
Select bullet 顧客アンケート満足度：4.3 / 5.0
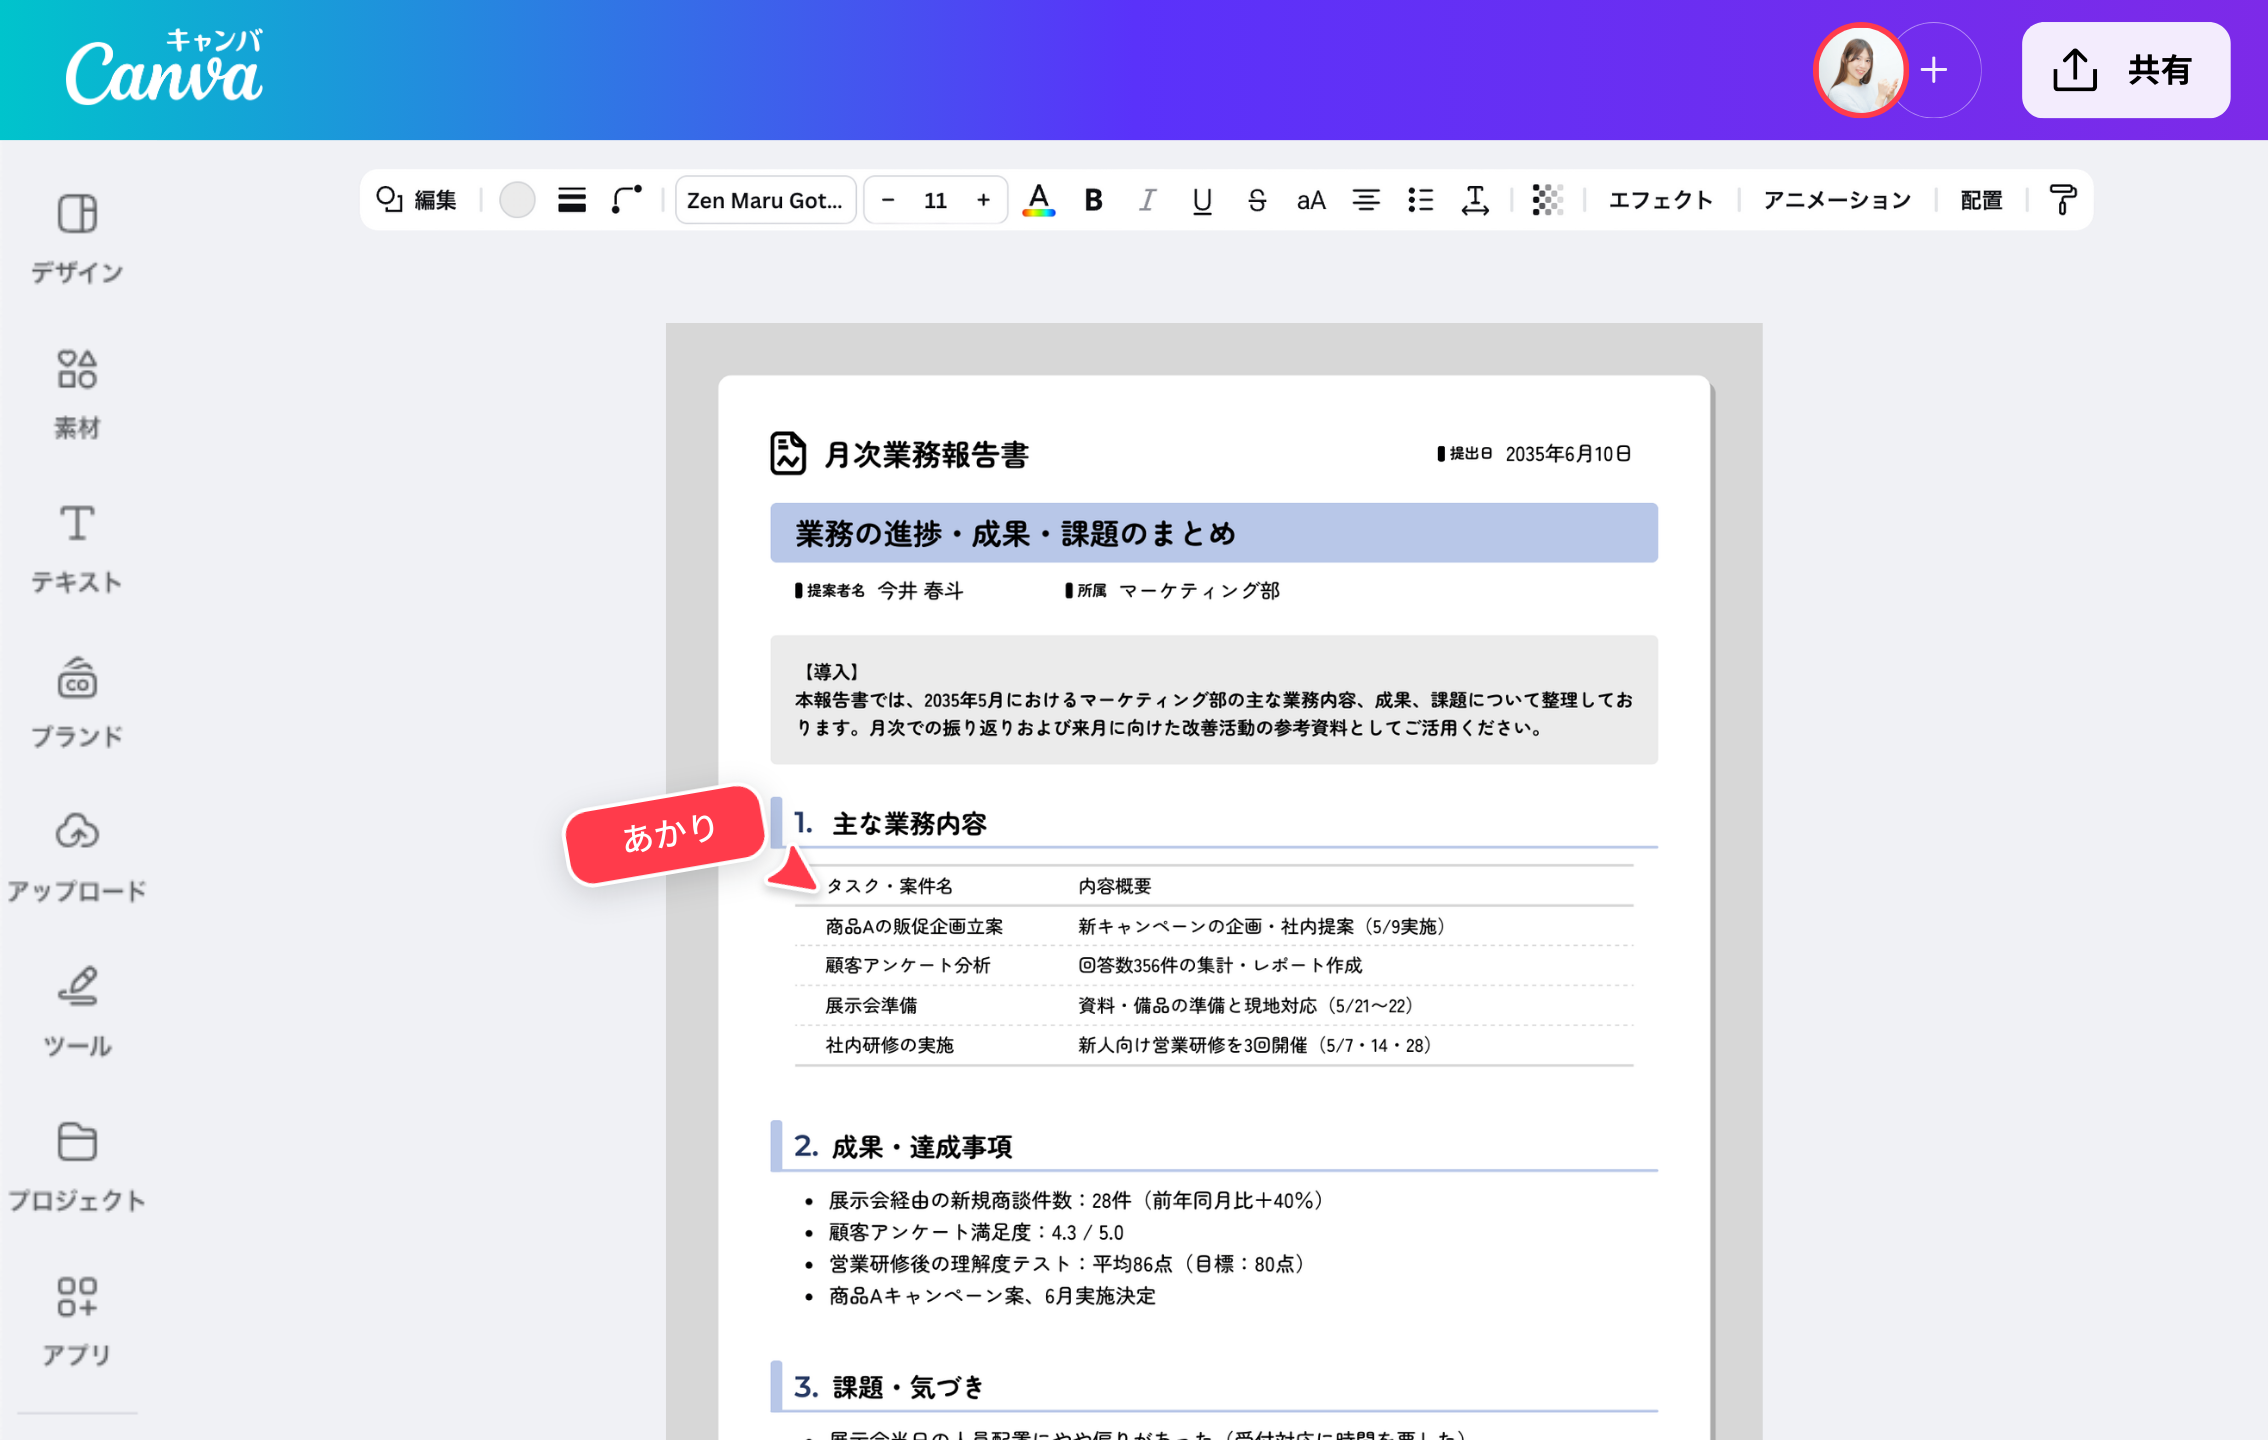(976, 1232)
